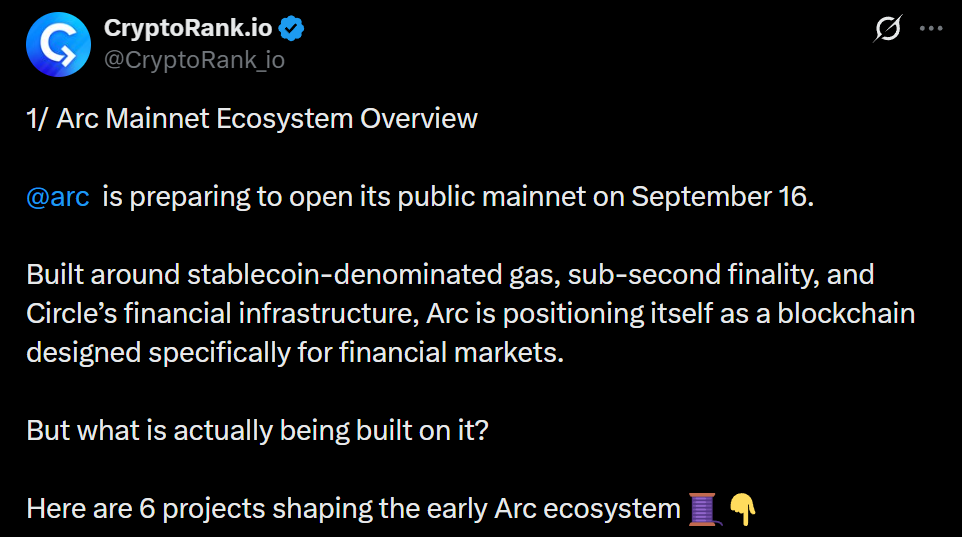Click the phrase "stablecoin-denominated gas"
Image resolution: width=962 pixels, height=537 pixels.
coord(373,275)
